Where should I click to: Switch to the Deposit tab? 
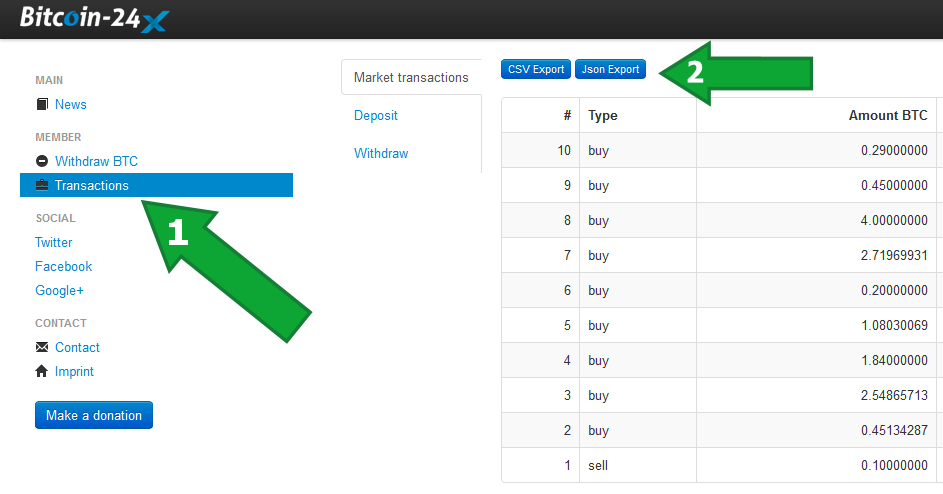pyautogui.click(x=376, y=115)
